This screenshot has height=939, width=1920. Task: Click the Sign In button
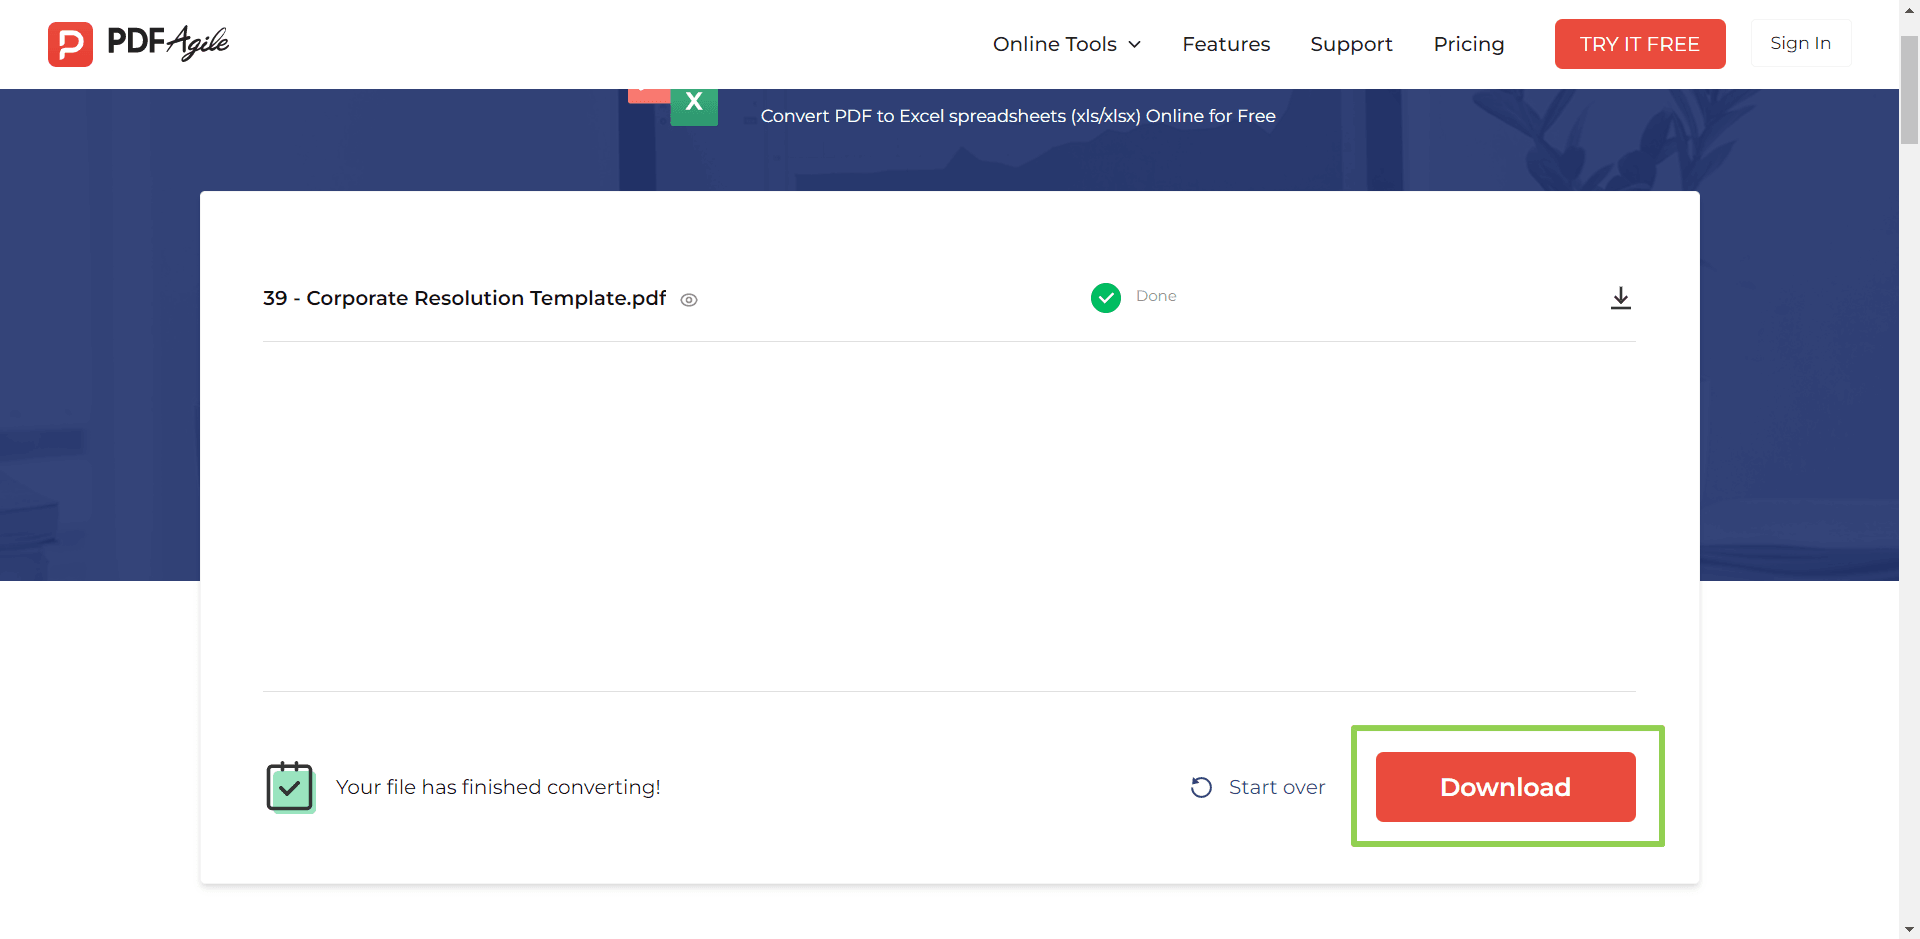pyautogui.click(x=1801, y=43)
